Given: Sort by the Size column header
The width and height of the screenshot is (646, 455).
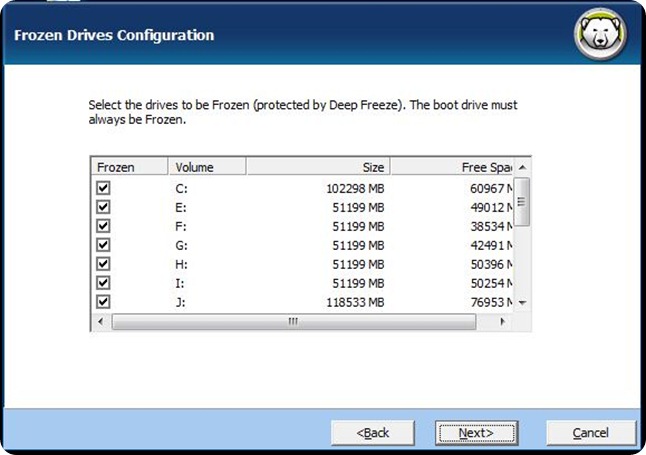Looking at the screenshot, I should 318,167.
